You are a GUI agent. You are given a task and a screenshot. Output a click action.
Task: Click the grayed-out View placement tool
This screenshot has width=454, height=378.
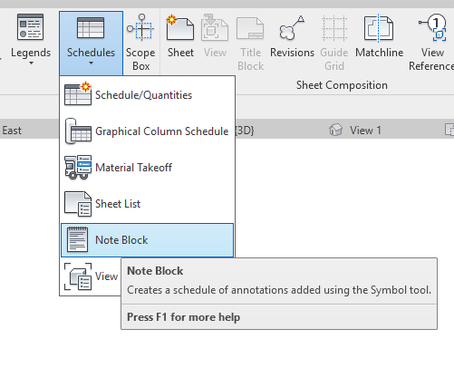[215, 36]
